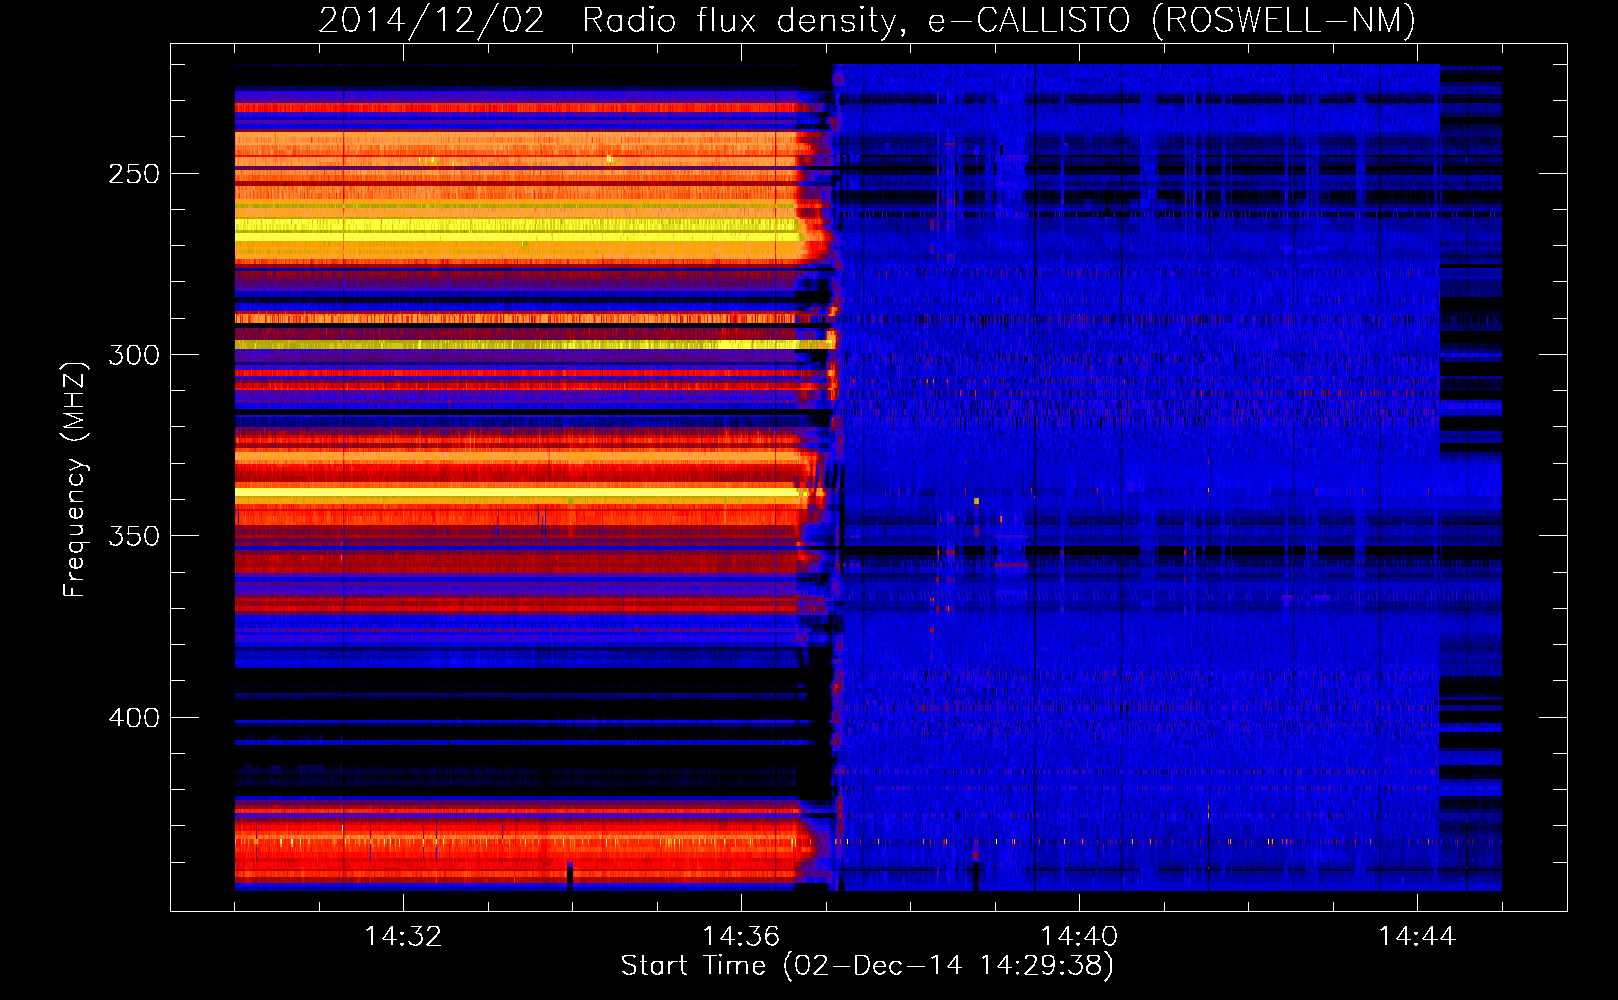This screenshot has width=1618, height=1000.
Task: Click the 'Start Time (02-Dec-14 14:29:38)' label
Action: [x=868, y=966]
